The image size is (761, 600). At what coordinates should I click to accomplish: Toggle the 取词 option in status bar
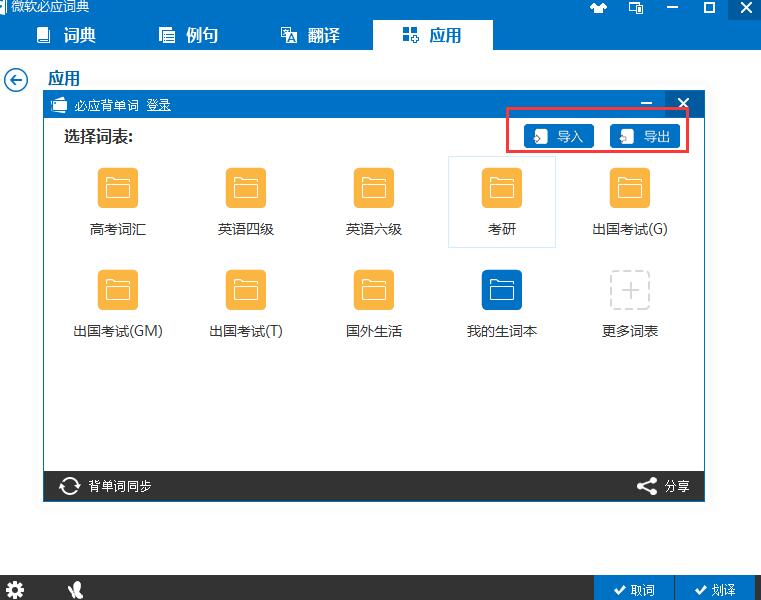click(634, 589)
